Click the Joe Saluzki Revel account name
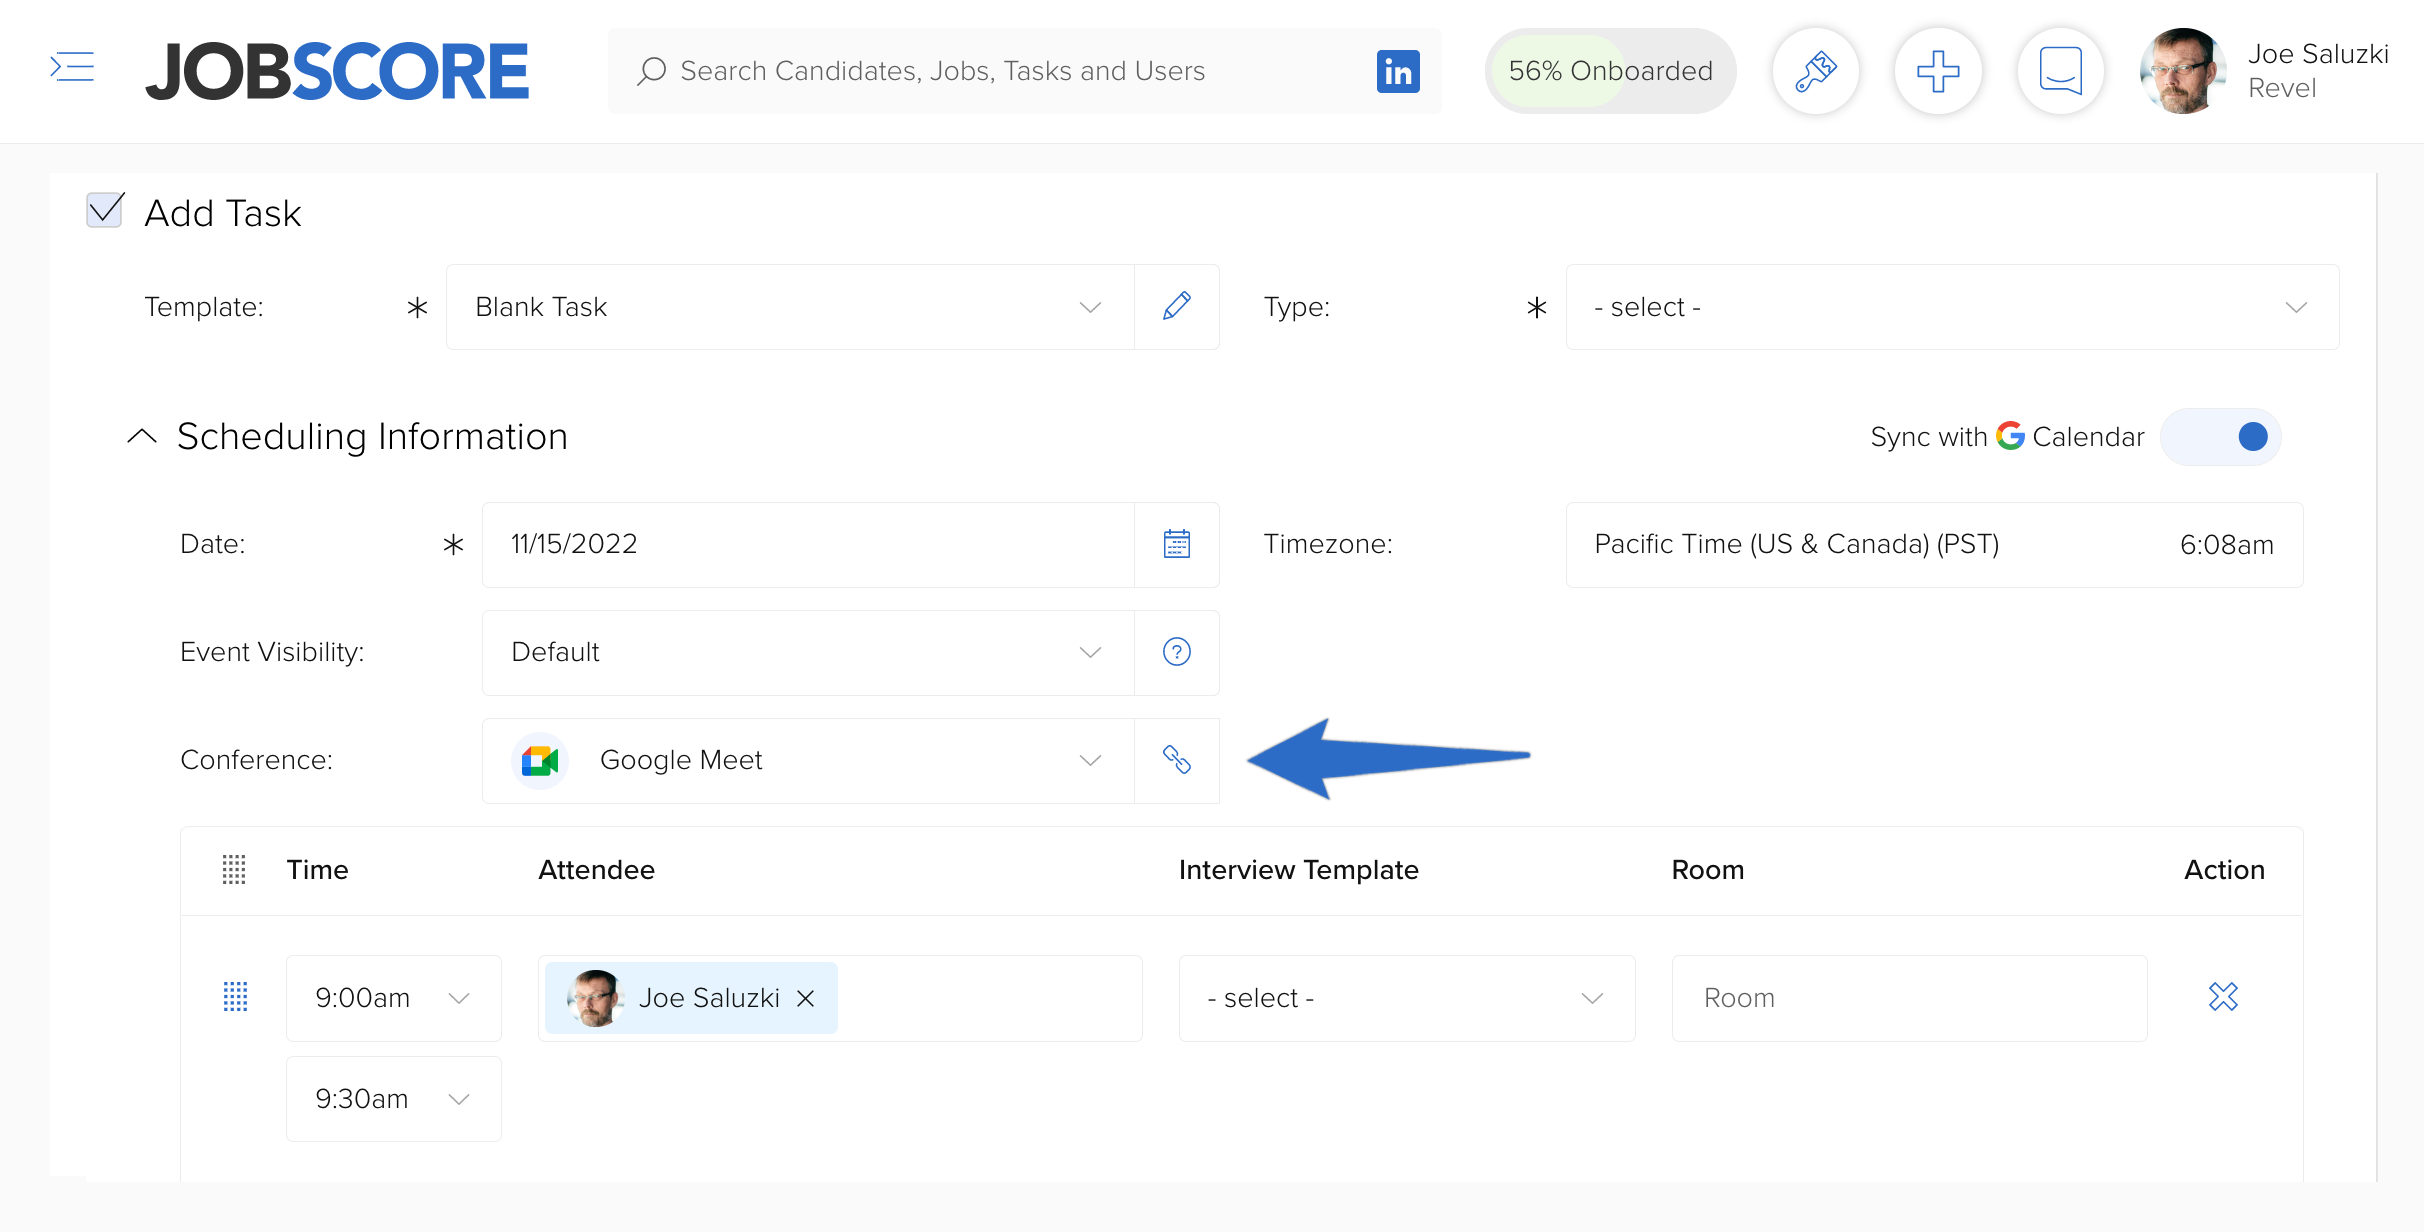The image size is (2424, 1232). coord(2318,71)
